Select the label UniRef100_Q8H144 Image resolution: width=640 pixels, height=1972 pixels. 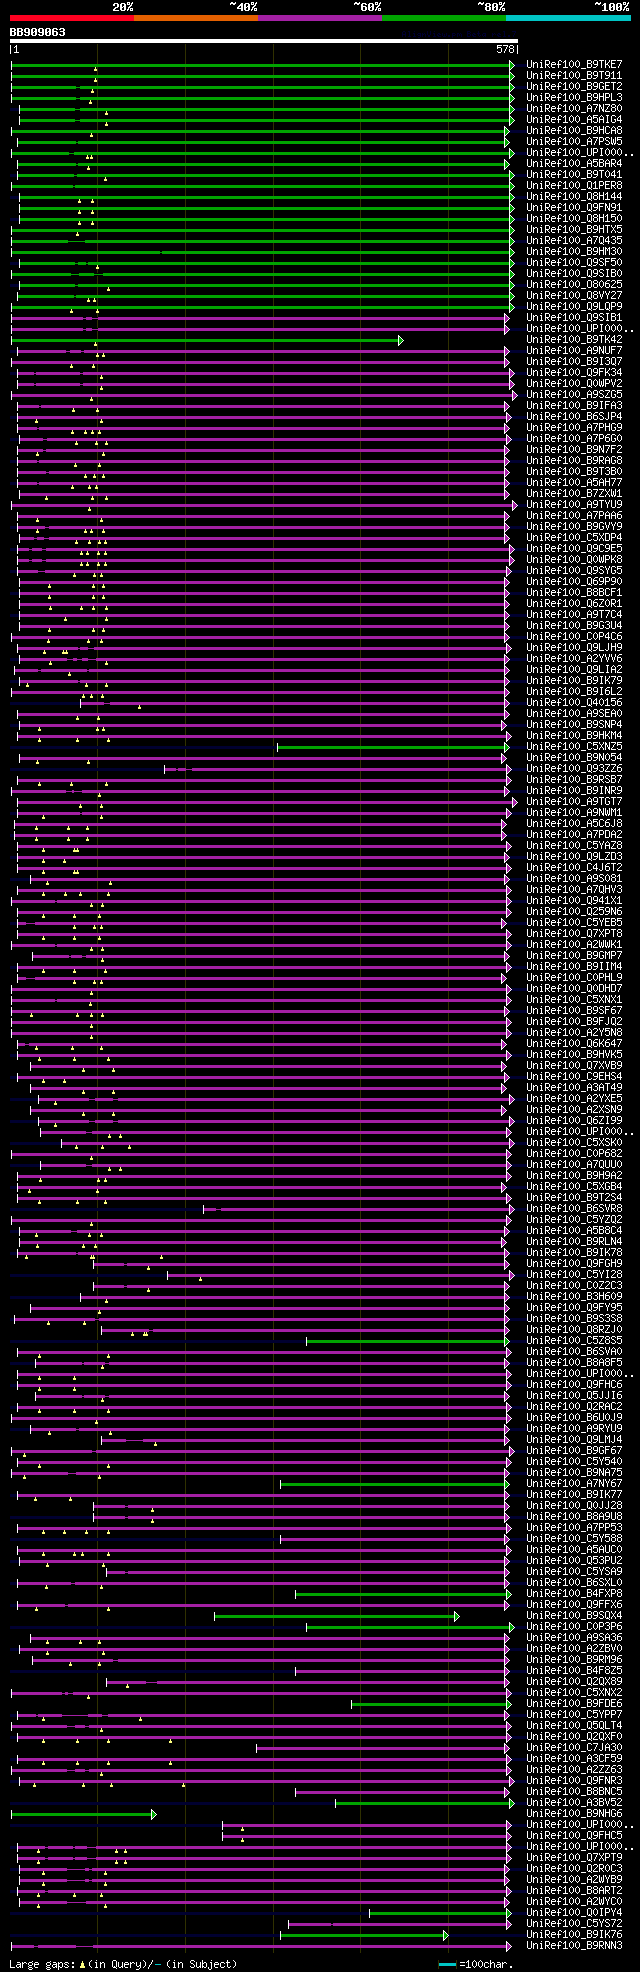pyautogui.click(x=574, y=196)
